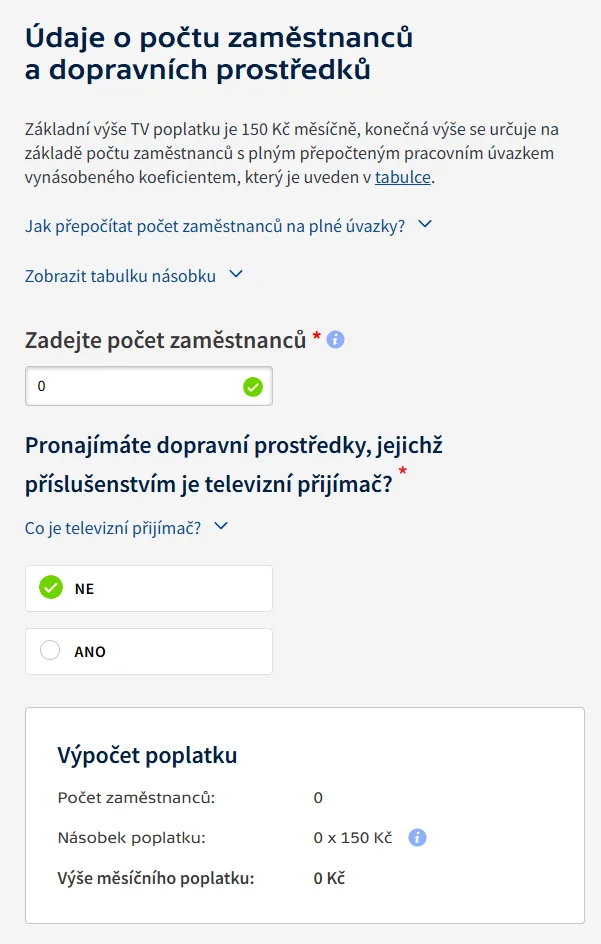This screenshot has width=601, height=944.
Task: Click the green check icon on NE
Action: 51,588
